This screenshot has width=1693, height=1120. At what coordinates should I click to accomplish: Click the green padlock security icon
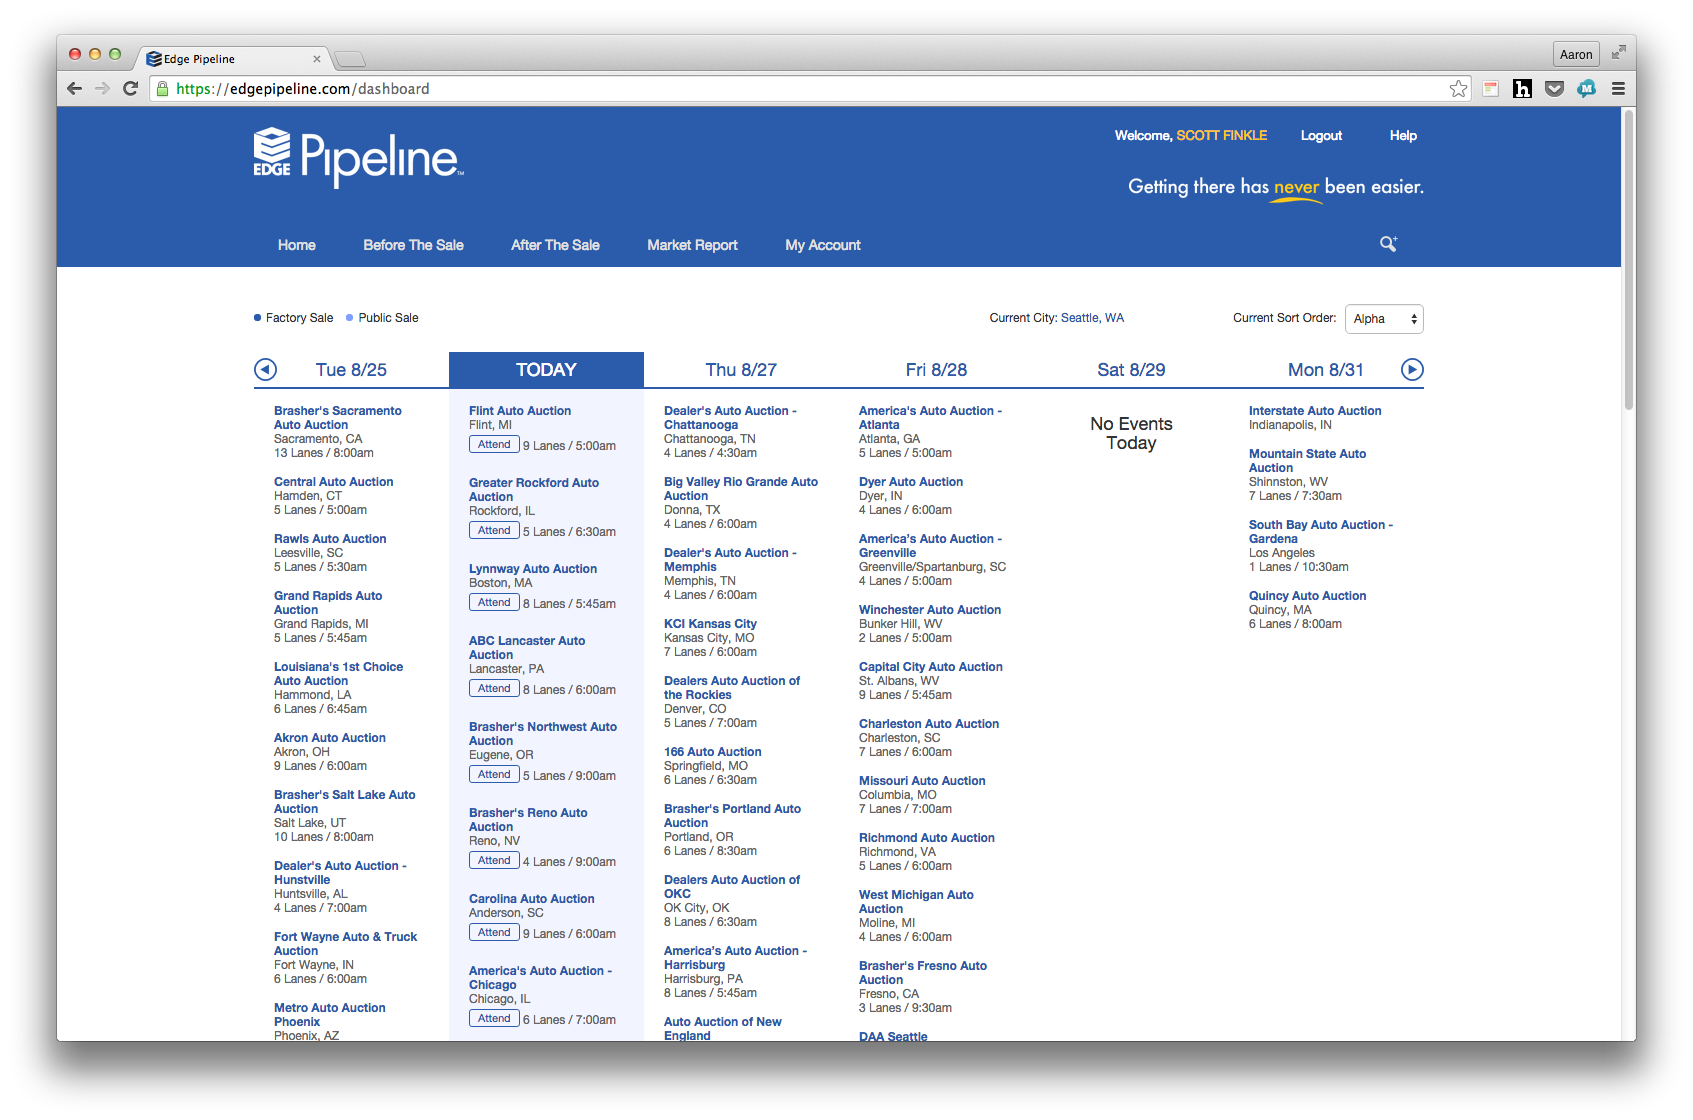[x=162, y=88]
